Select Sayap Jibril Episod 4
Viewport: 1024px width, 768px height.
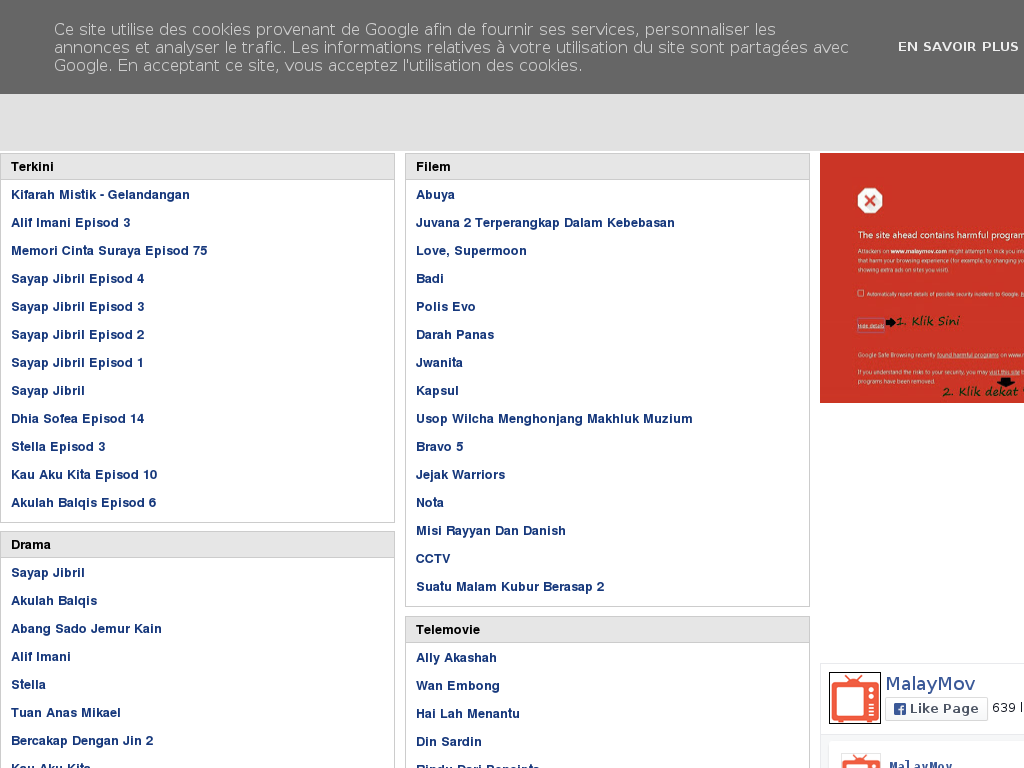pos(78,279)
